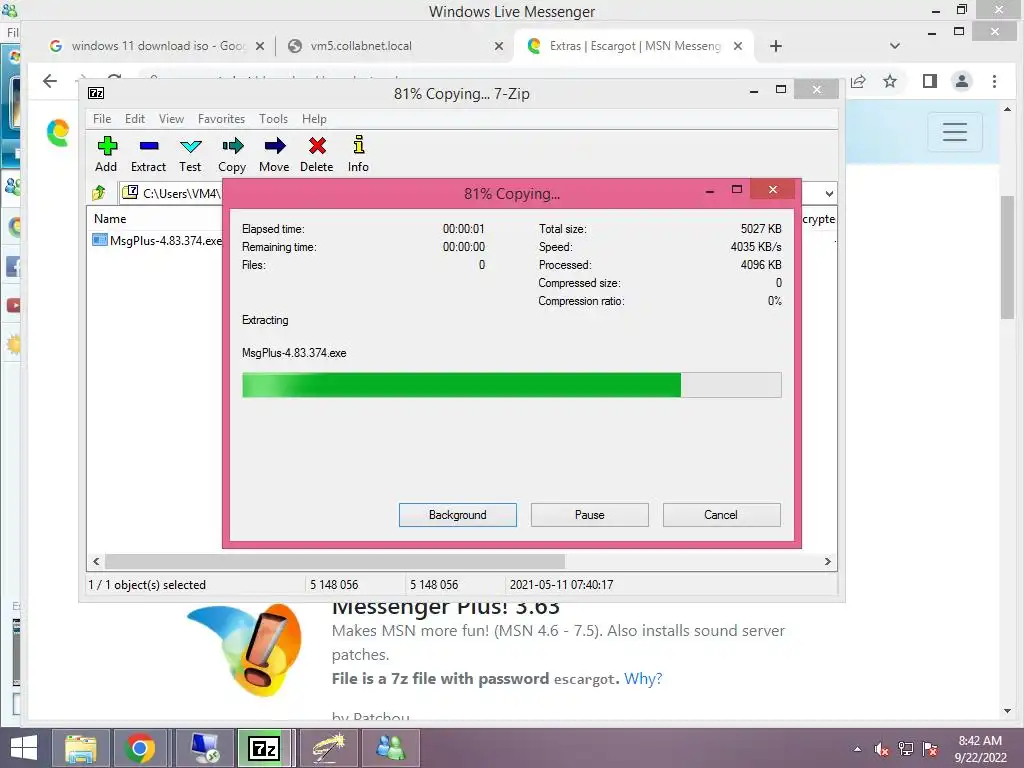
Task: Click the Name column header
Action: point(110,219)
